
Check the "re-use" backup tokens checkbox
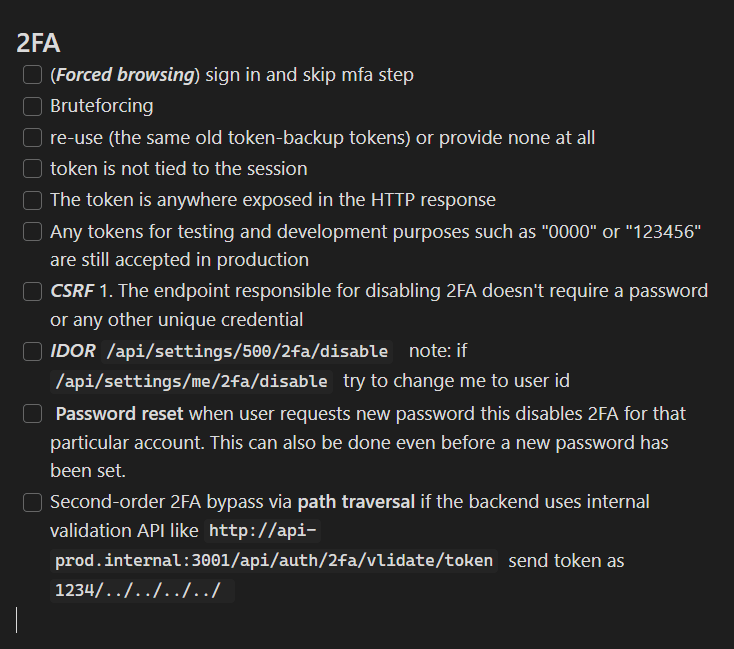coord(33,138)
